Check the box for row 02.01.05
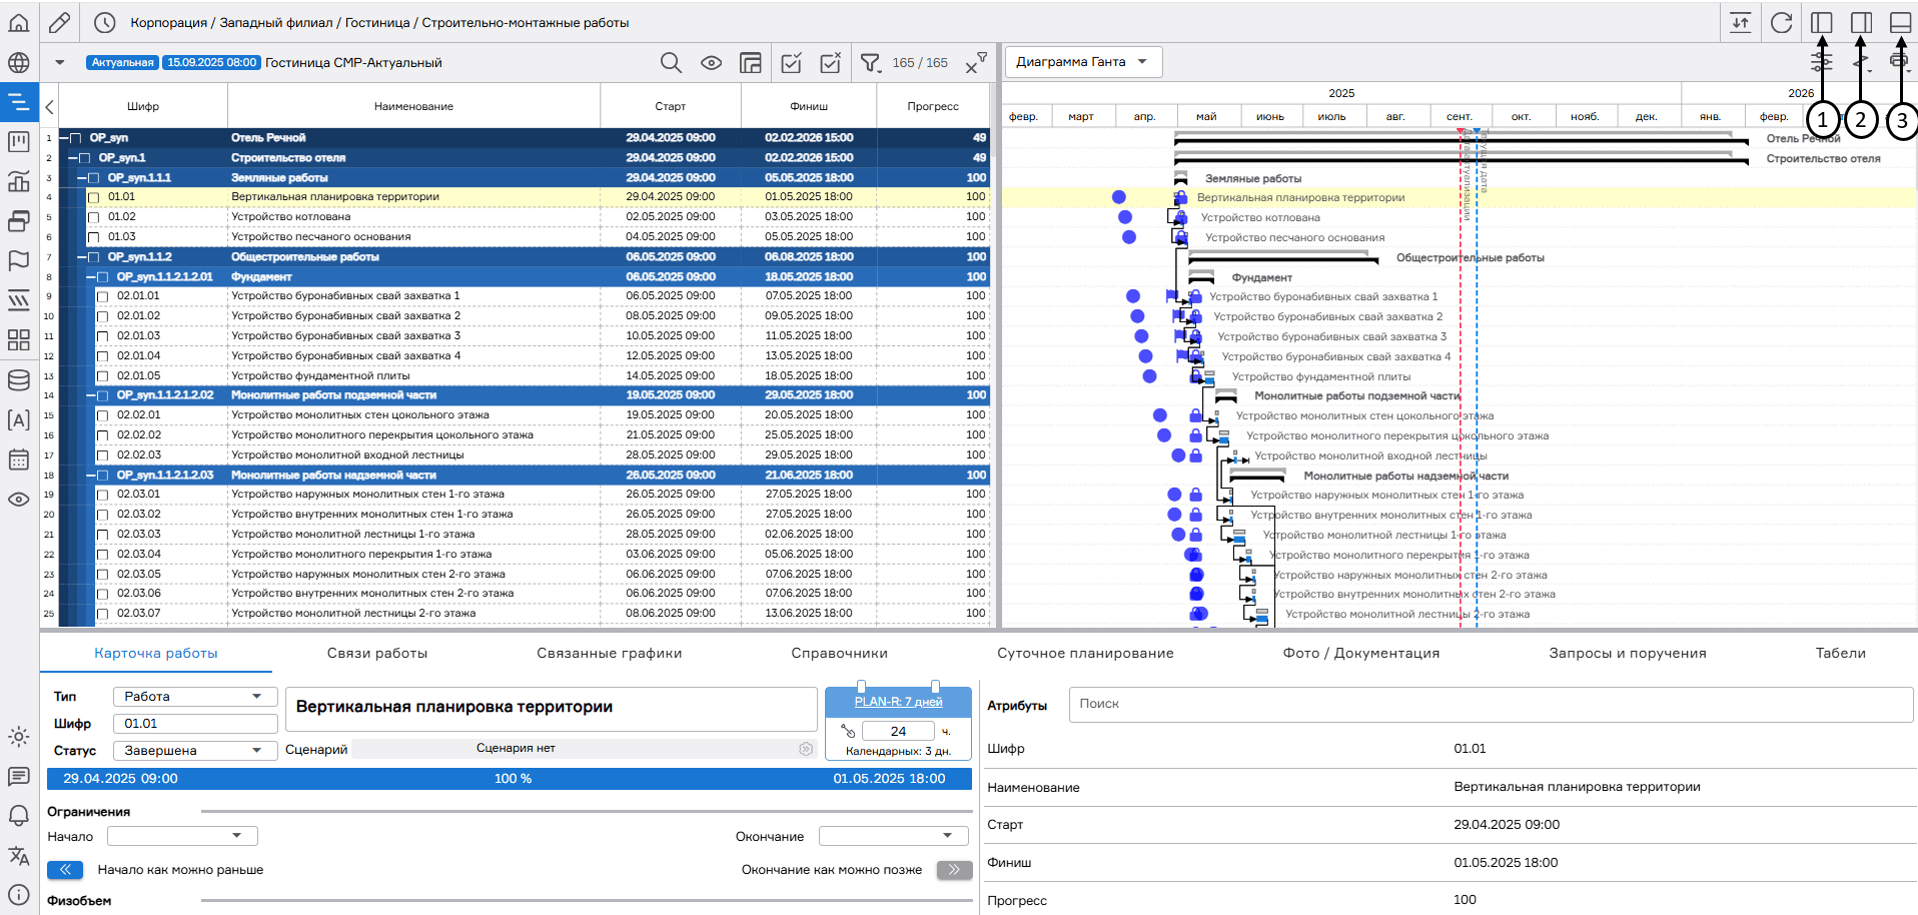Viewport: 1918px width, 915px height. click(103, 377)
